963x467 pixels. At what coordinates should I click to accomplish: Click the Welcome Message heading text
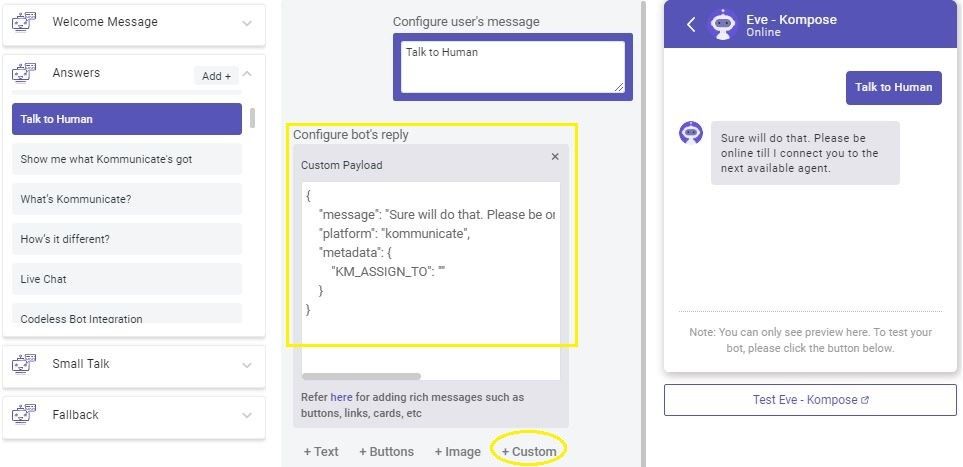[x=105, y=22]
